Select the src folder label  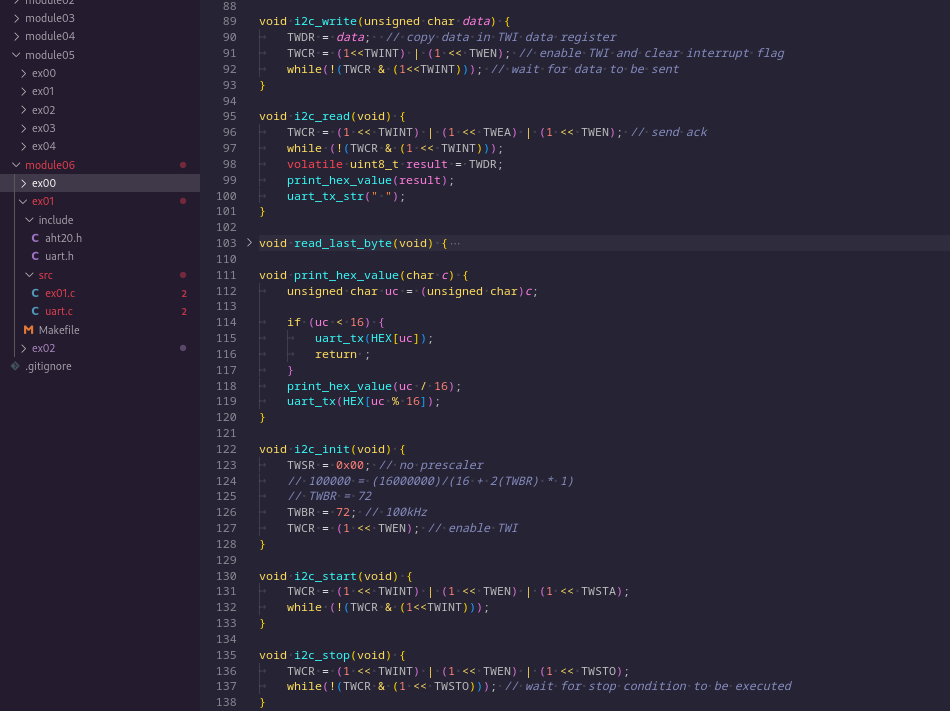click(45, 275)
